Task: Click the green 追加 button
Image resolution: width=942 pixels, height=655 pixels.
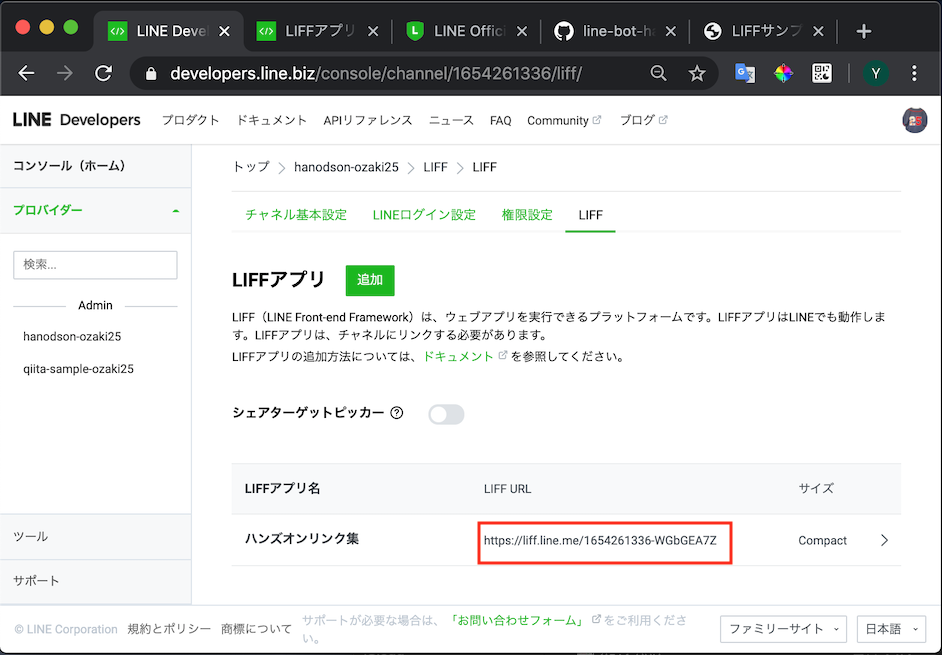Action: click(370, 280)
